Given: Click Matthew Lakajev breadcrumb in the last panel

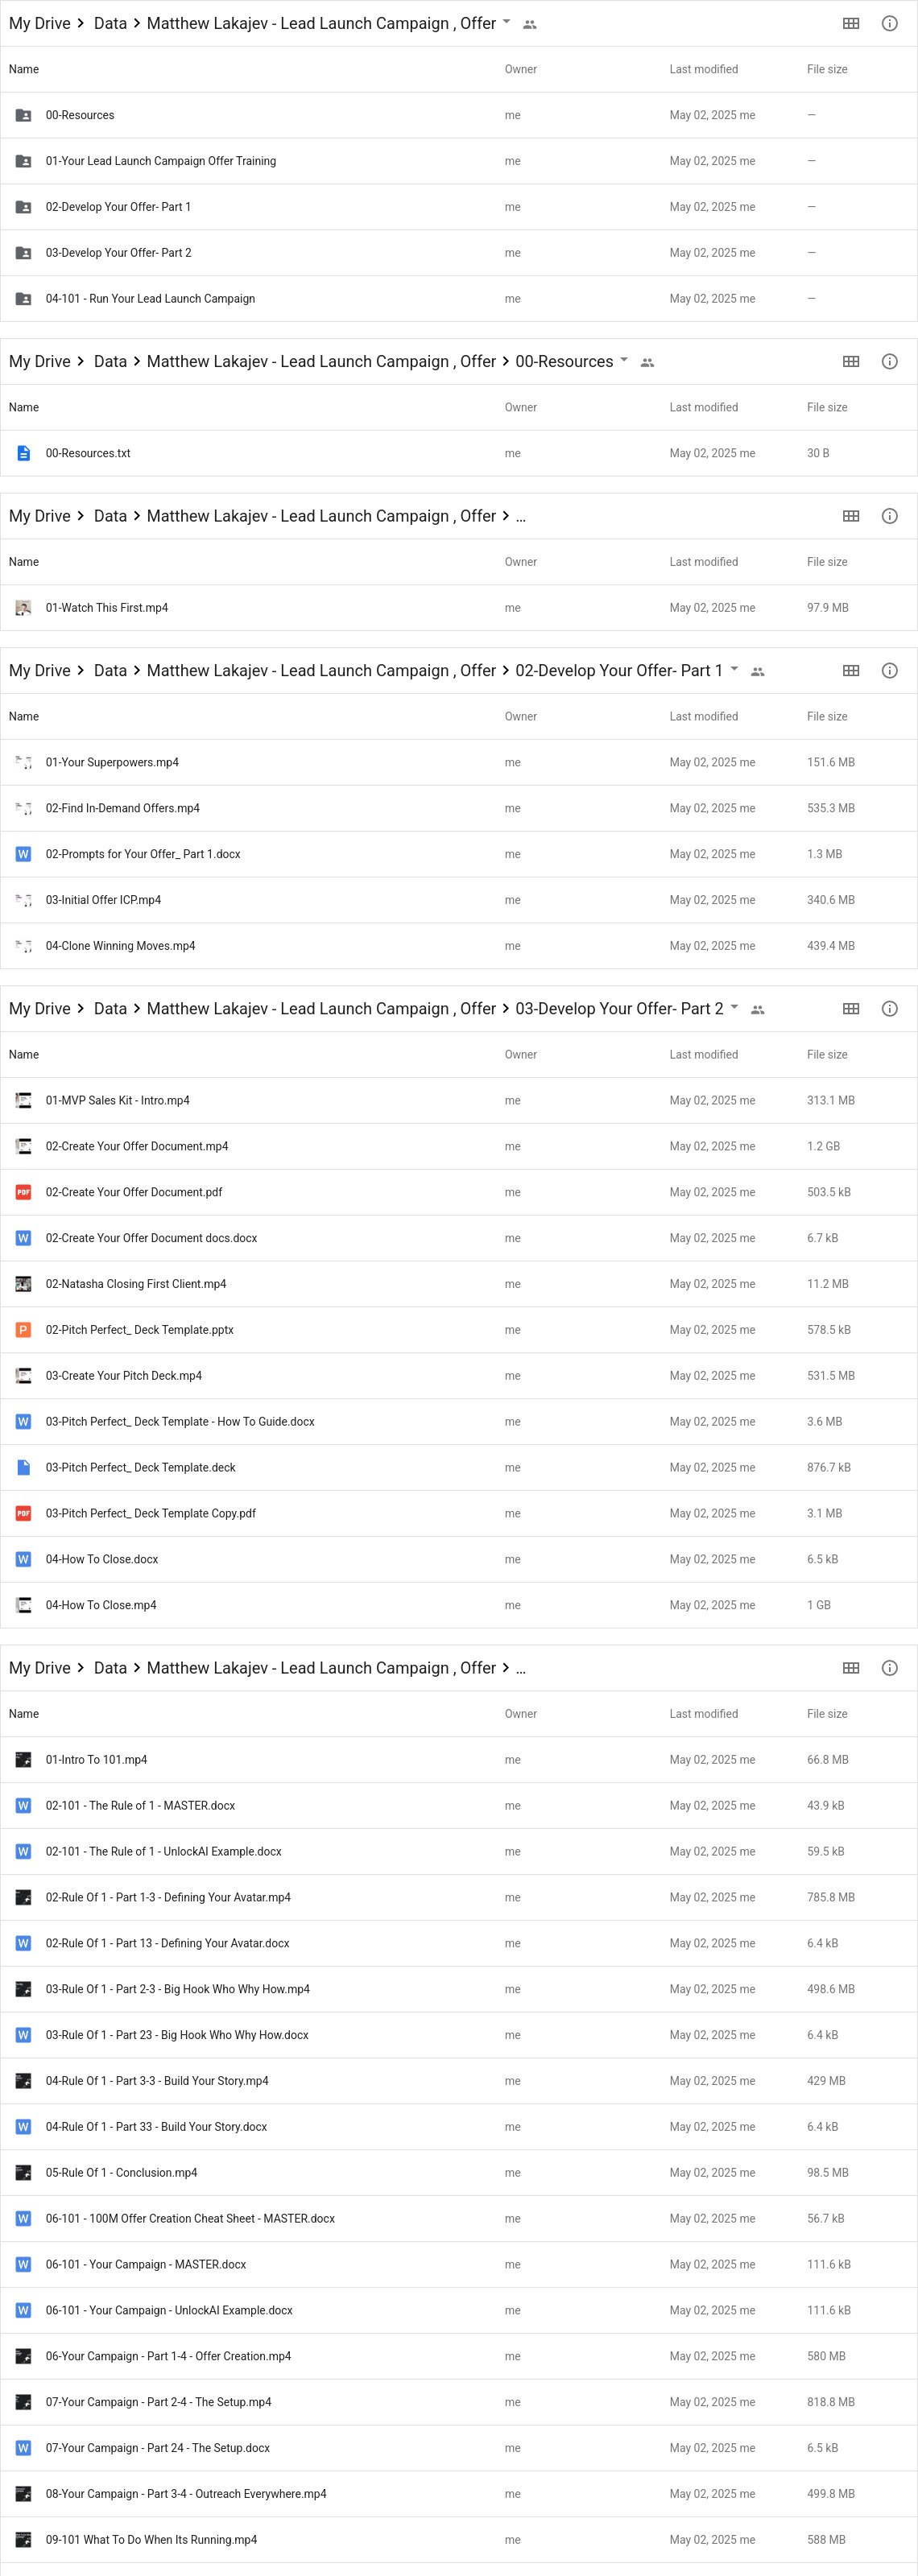Looking at the screenshot, I should pos(321,1668).
